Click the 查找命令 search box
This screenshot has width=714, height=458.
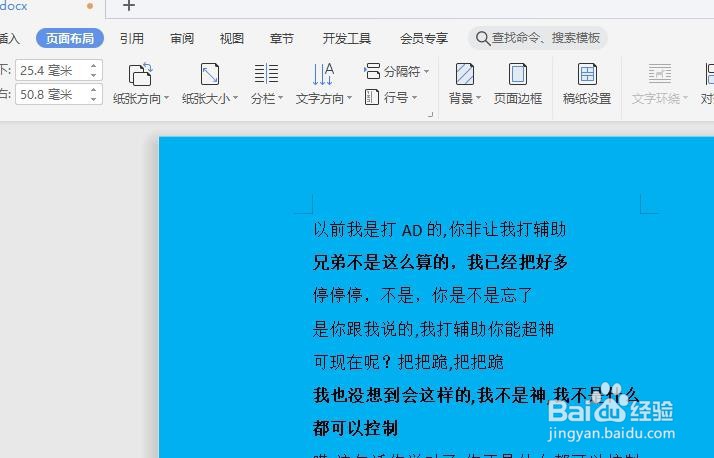pyautogui.click(x=538, y=38)
